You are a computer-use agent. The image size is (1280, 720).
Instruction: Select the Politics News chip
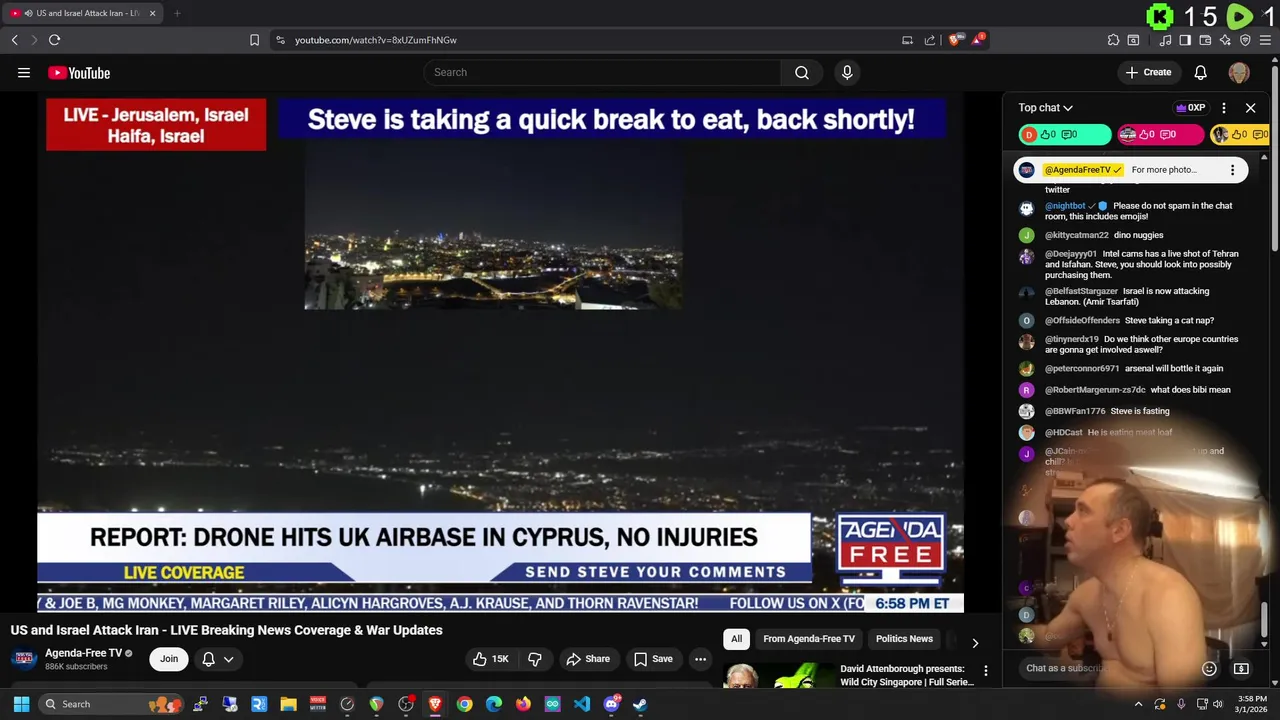[904, 639]
